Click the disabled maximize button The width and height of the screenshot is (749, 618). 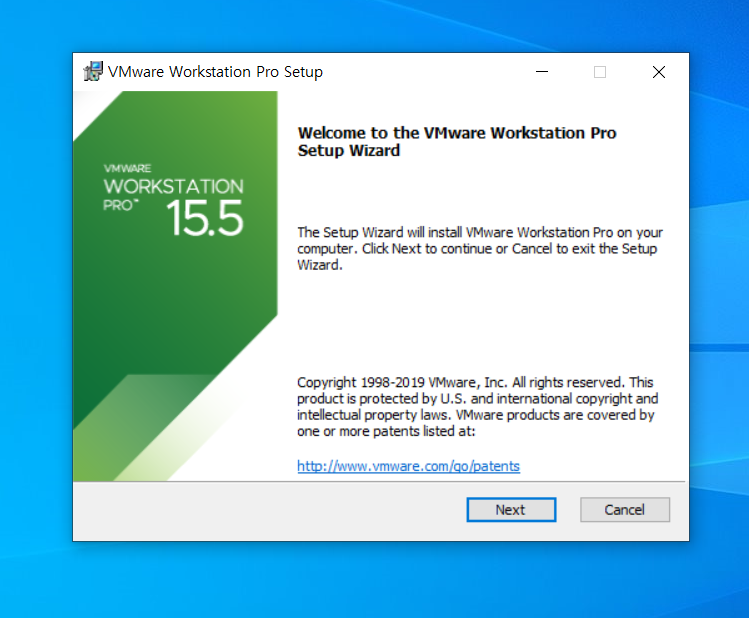(600, 72)
